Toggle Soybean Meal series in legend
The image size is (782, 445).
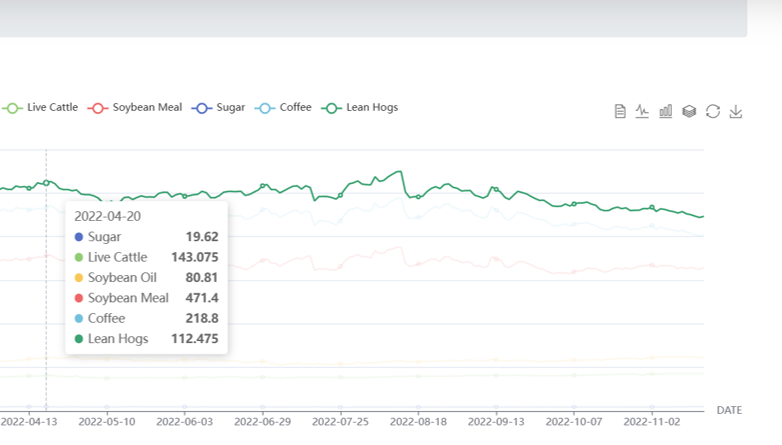tap(135, 107)
